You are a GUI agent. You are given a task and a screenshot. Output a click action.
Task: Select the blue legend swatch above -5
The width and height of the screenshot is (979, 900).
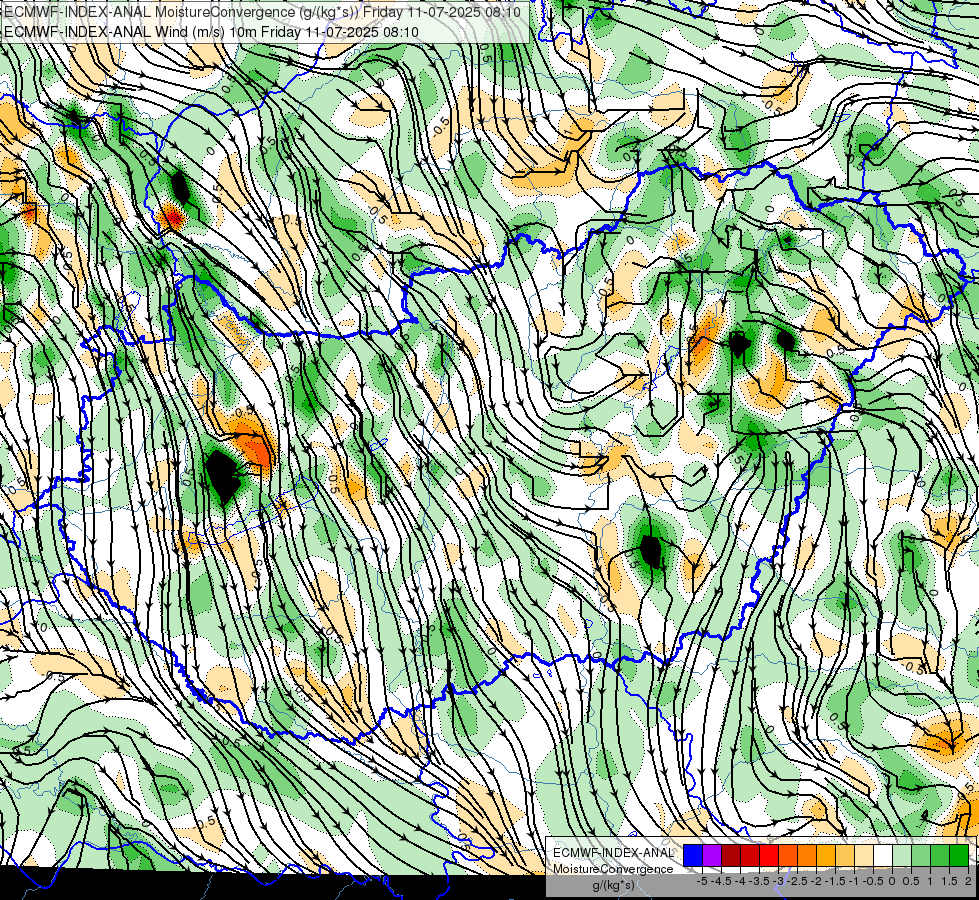[x=693, y=856]
